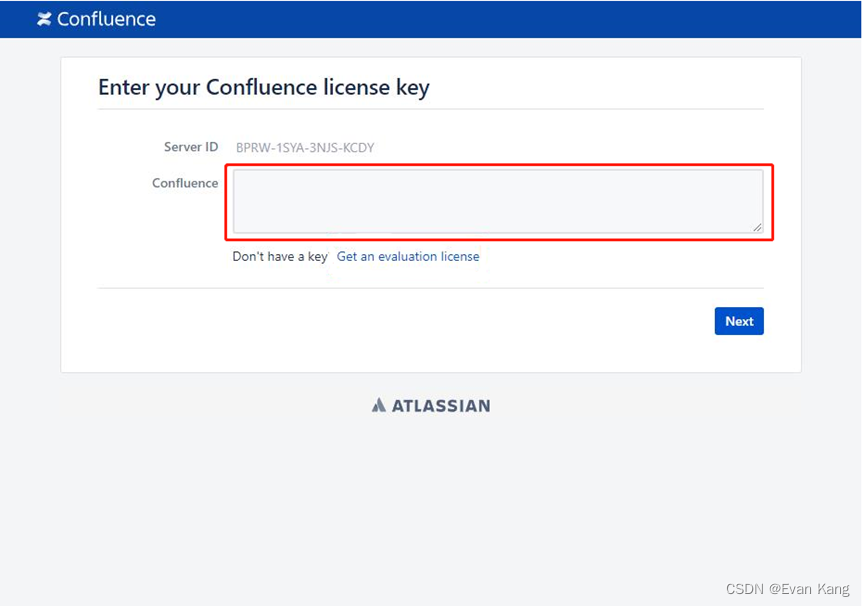Viewport: 865px width, 606px height.
Task: Click the red-highlighted license input area
Action: [498, 200]
